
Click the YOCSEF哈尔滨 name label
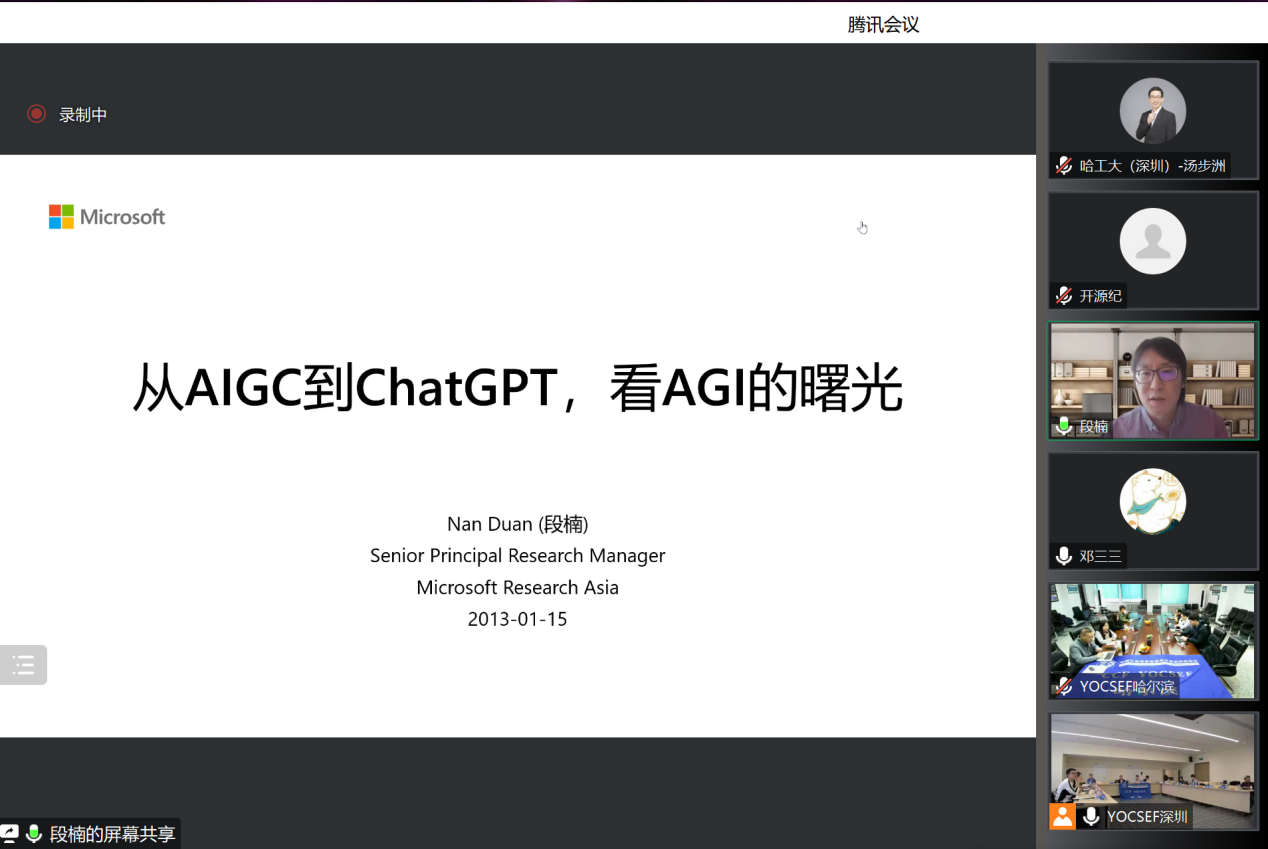click(1127, 686)
